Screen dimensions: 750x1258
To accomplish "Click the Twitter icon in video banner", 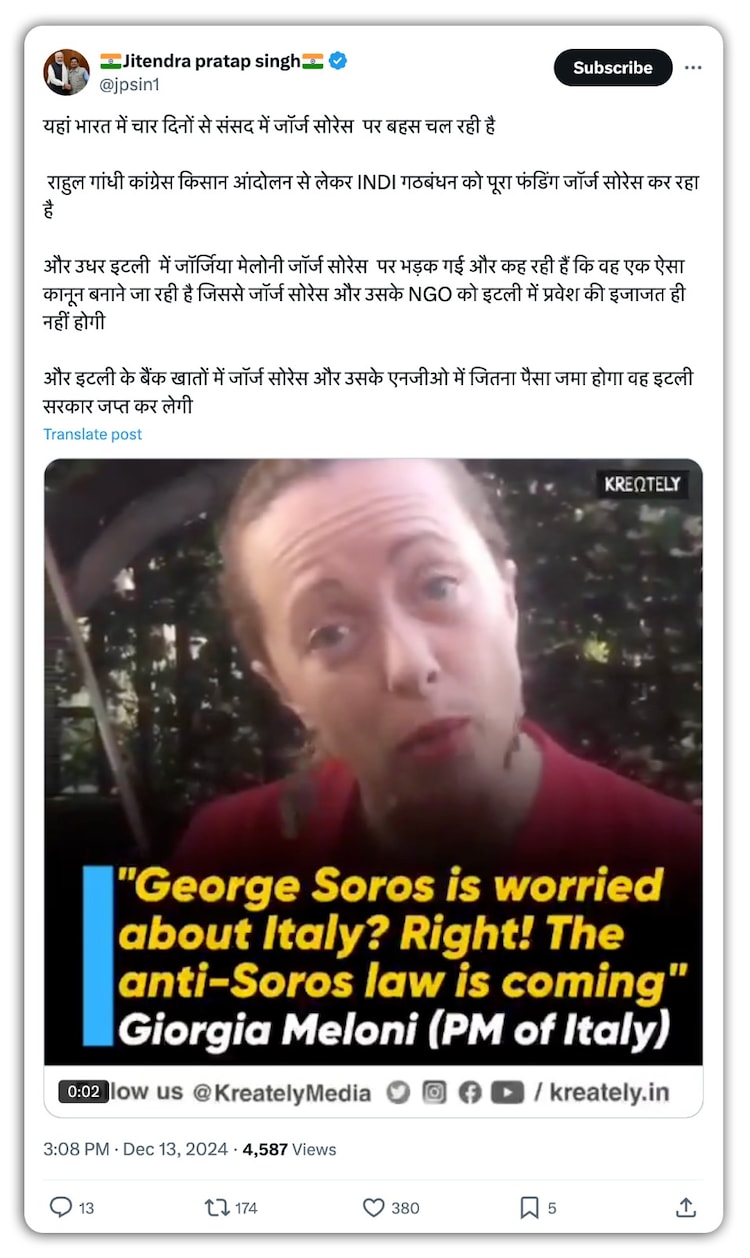I will pos(398,1093).
